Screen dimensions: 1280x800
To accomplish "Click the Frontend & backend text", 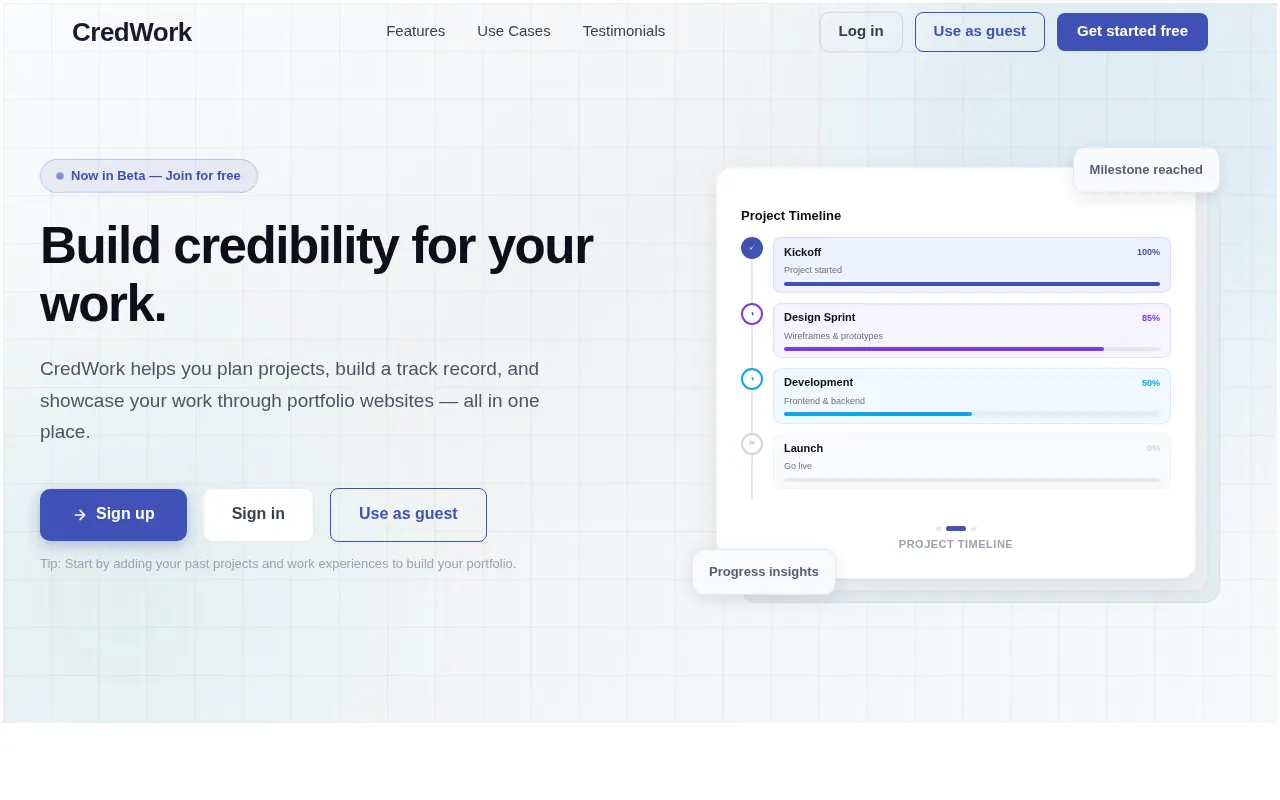I will click(x=824, y=401).
